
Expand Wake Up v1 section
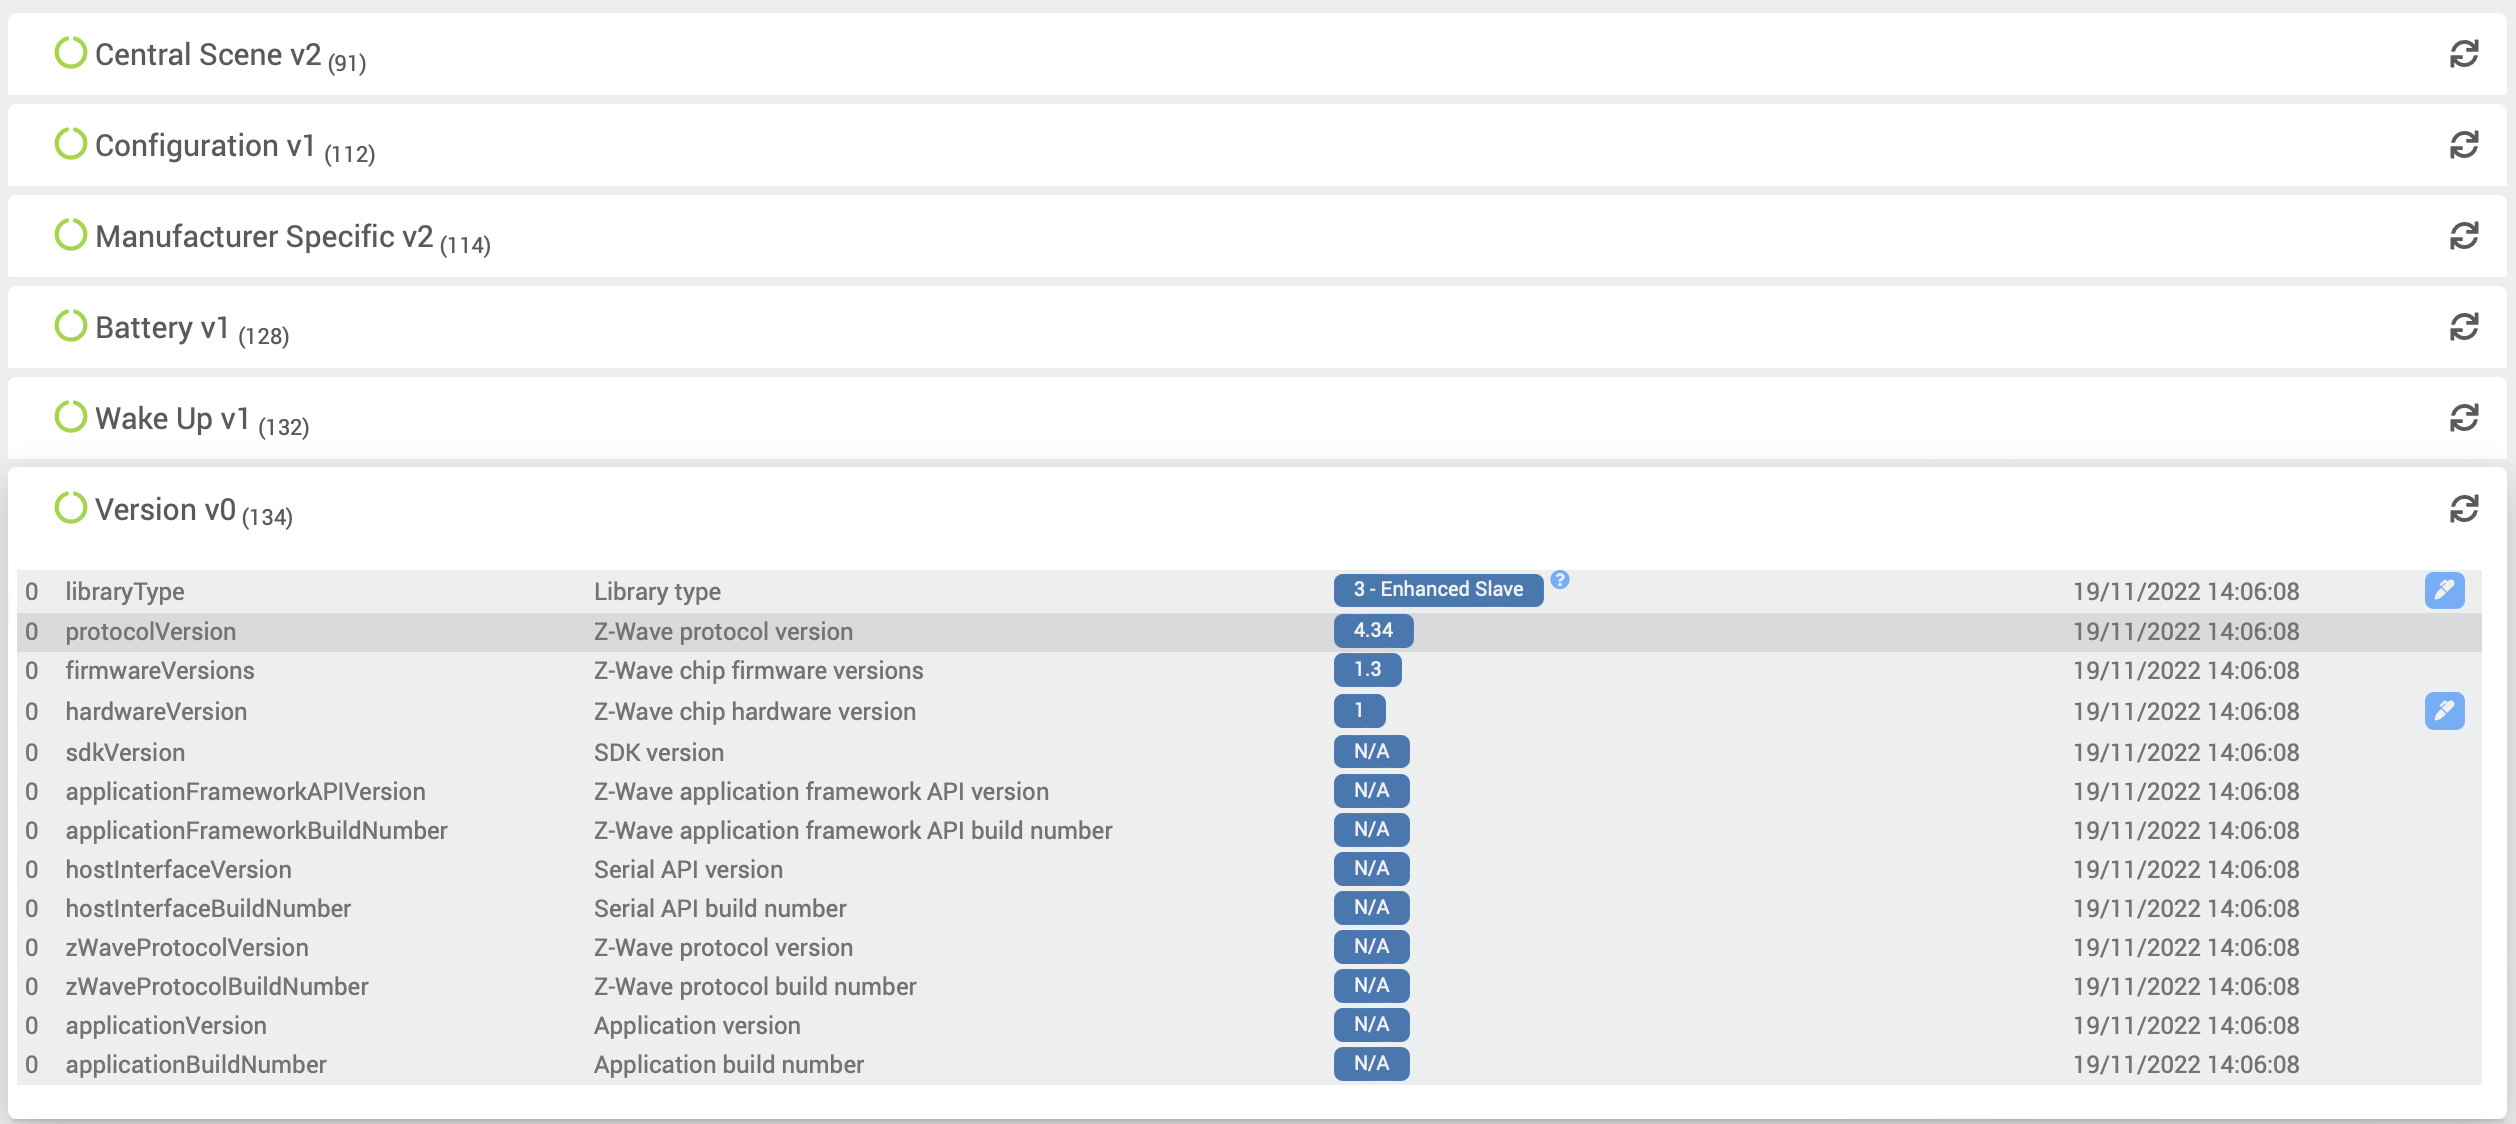[x=172, y=419]
